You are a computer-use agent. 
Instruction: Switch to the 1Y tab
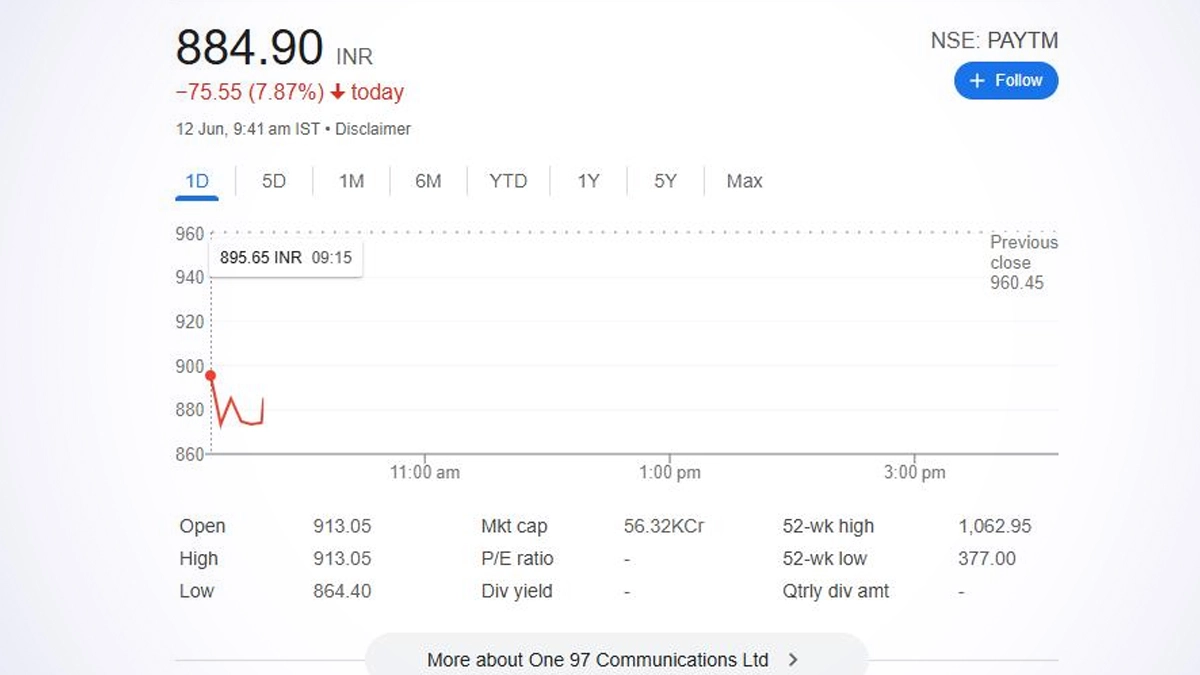(588, 181)
